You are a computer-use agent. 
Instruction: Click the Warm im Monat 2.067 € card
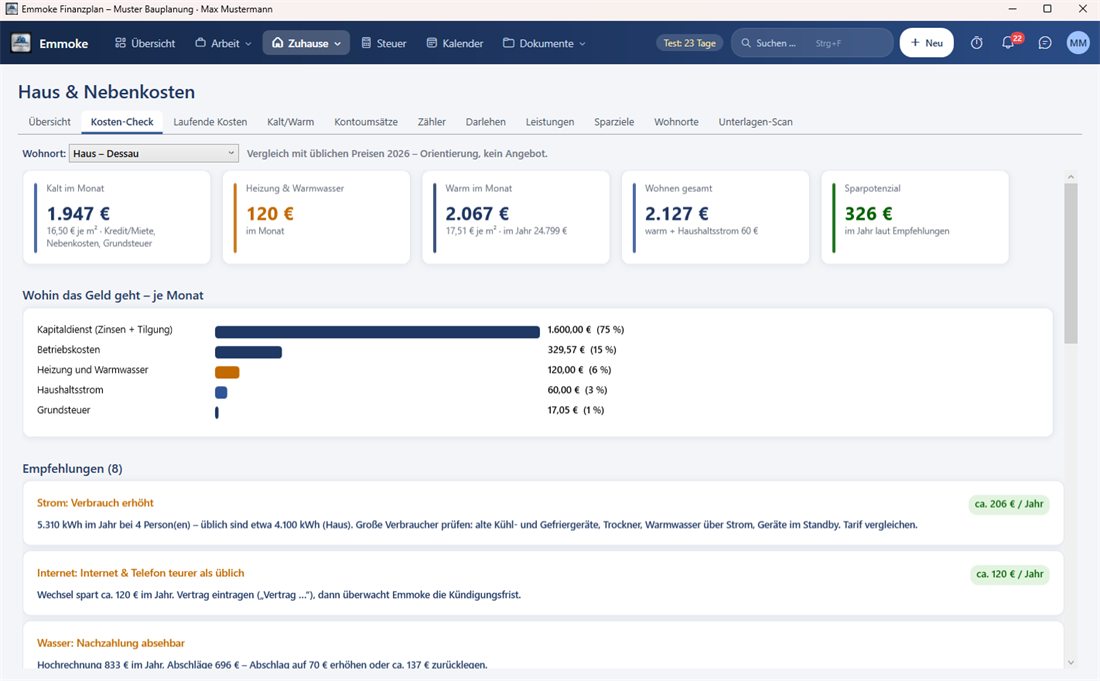click(516, 217)
